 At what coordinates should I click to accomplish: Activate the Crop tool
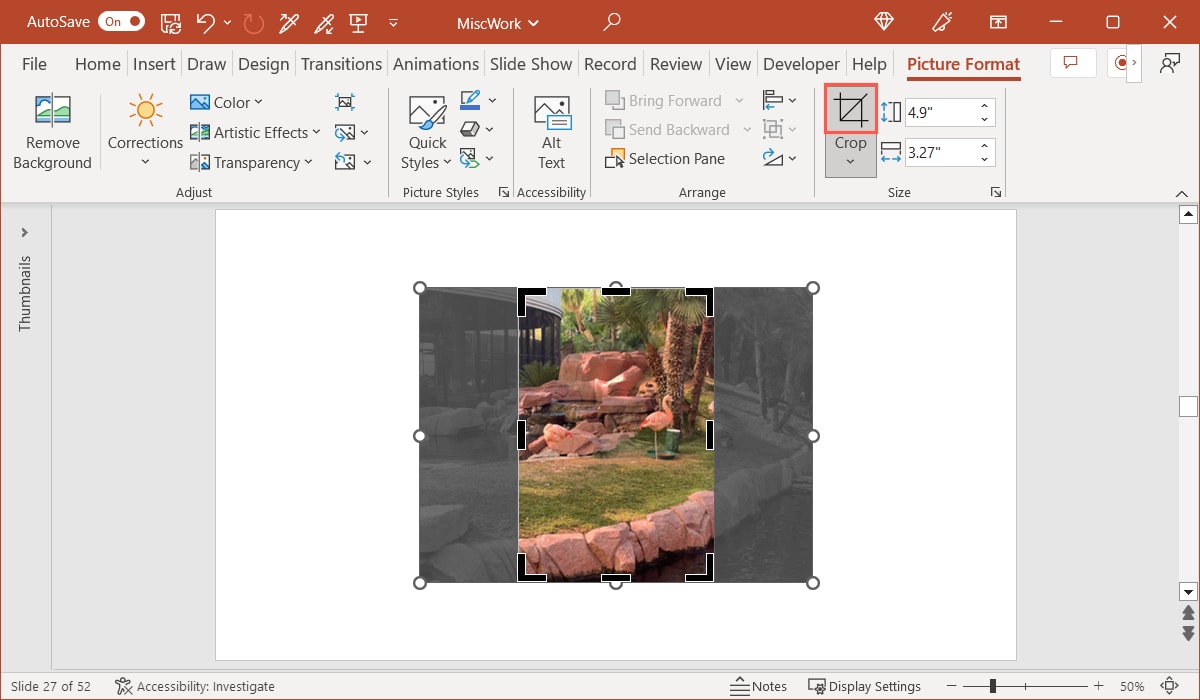point(850,110)
